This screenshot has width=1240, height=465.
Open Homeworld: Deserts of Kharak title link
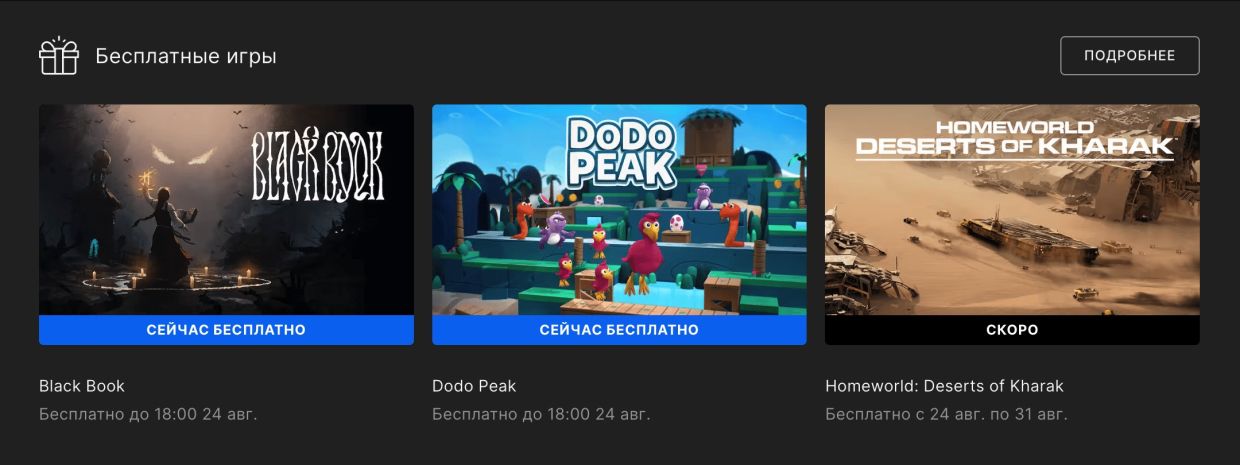click(944, 386)
